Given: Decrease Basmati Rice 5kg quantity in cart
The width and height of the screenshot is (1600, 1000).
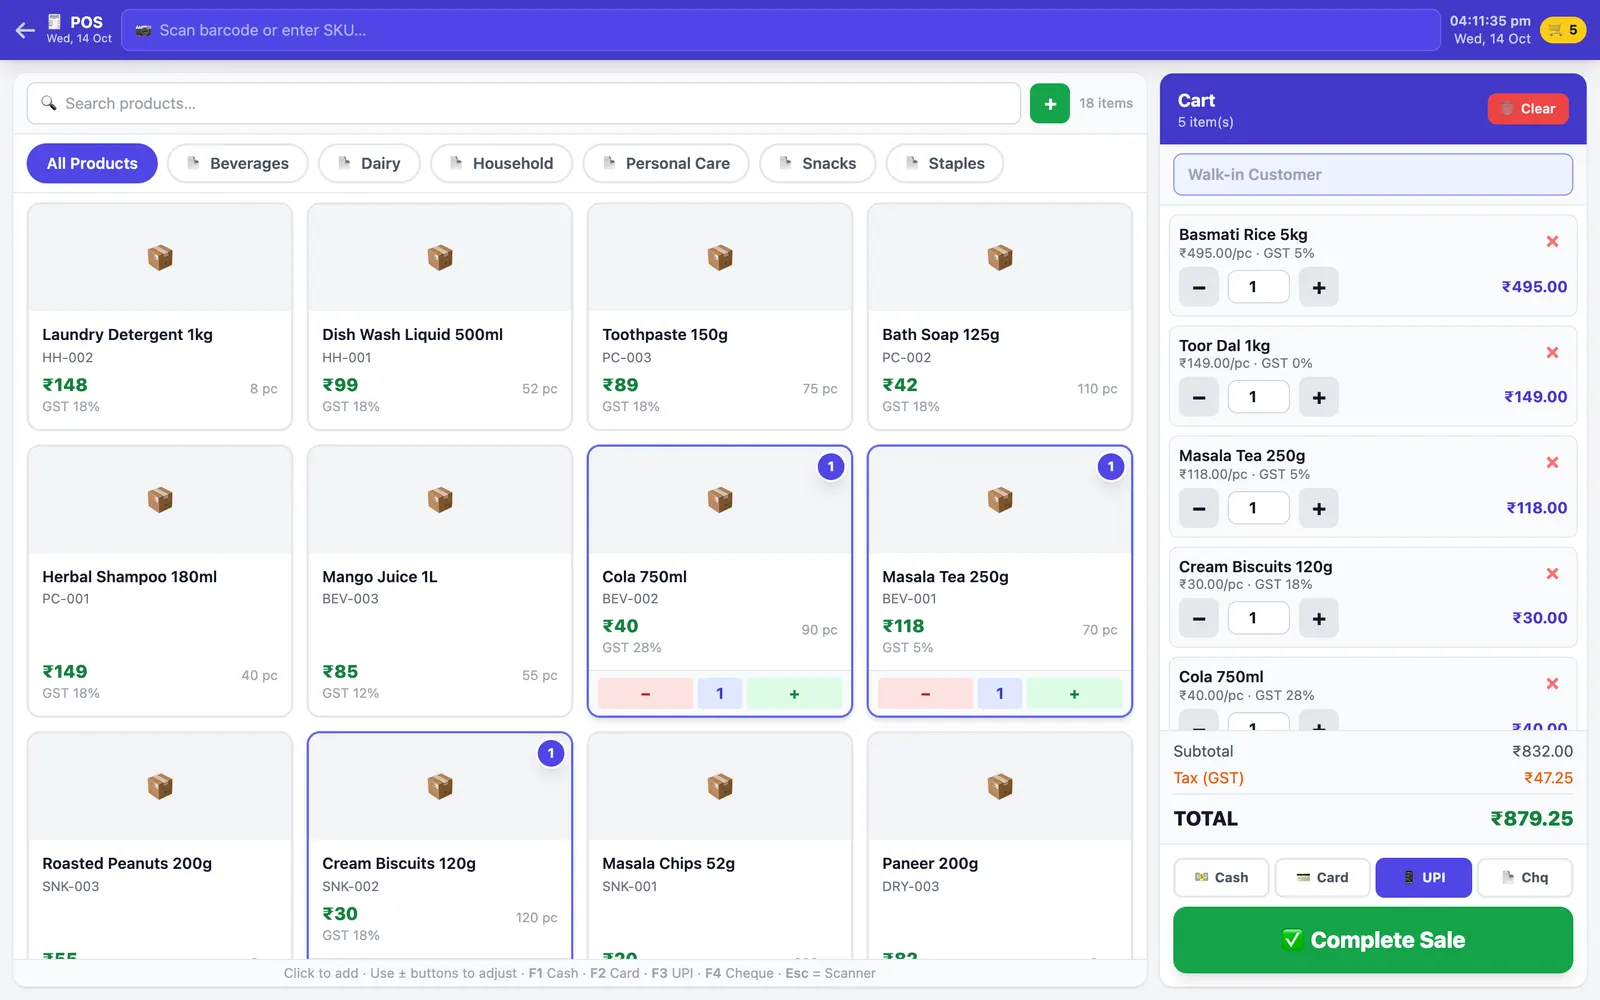Looking at the screenshot, I should pos(1199,287).
